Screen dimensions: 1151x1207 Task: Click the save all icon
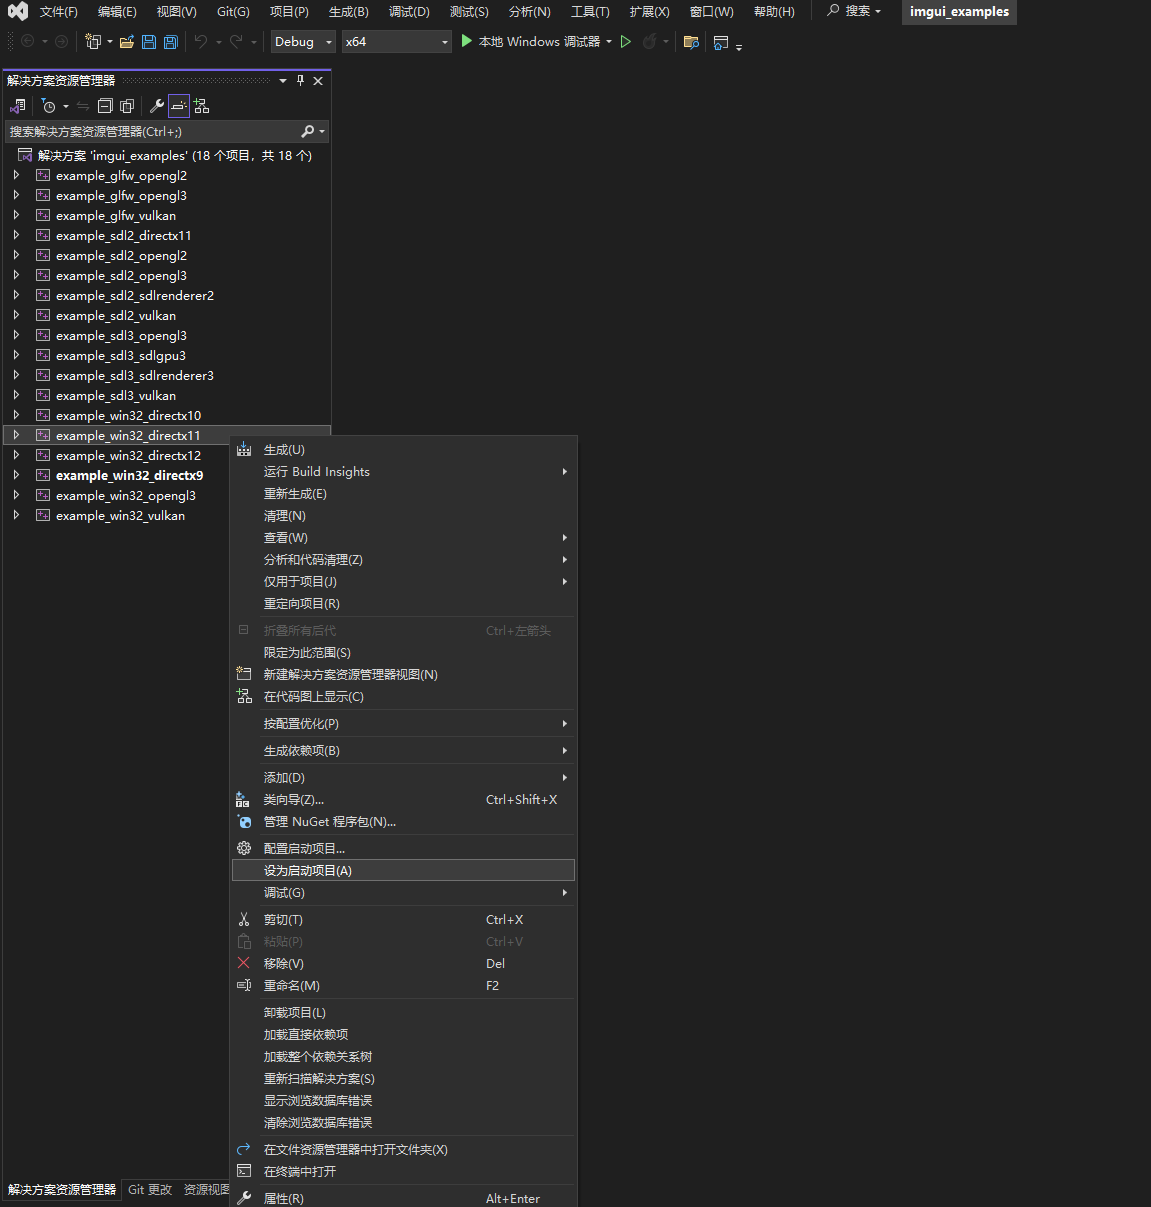tap(171, 42)
